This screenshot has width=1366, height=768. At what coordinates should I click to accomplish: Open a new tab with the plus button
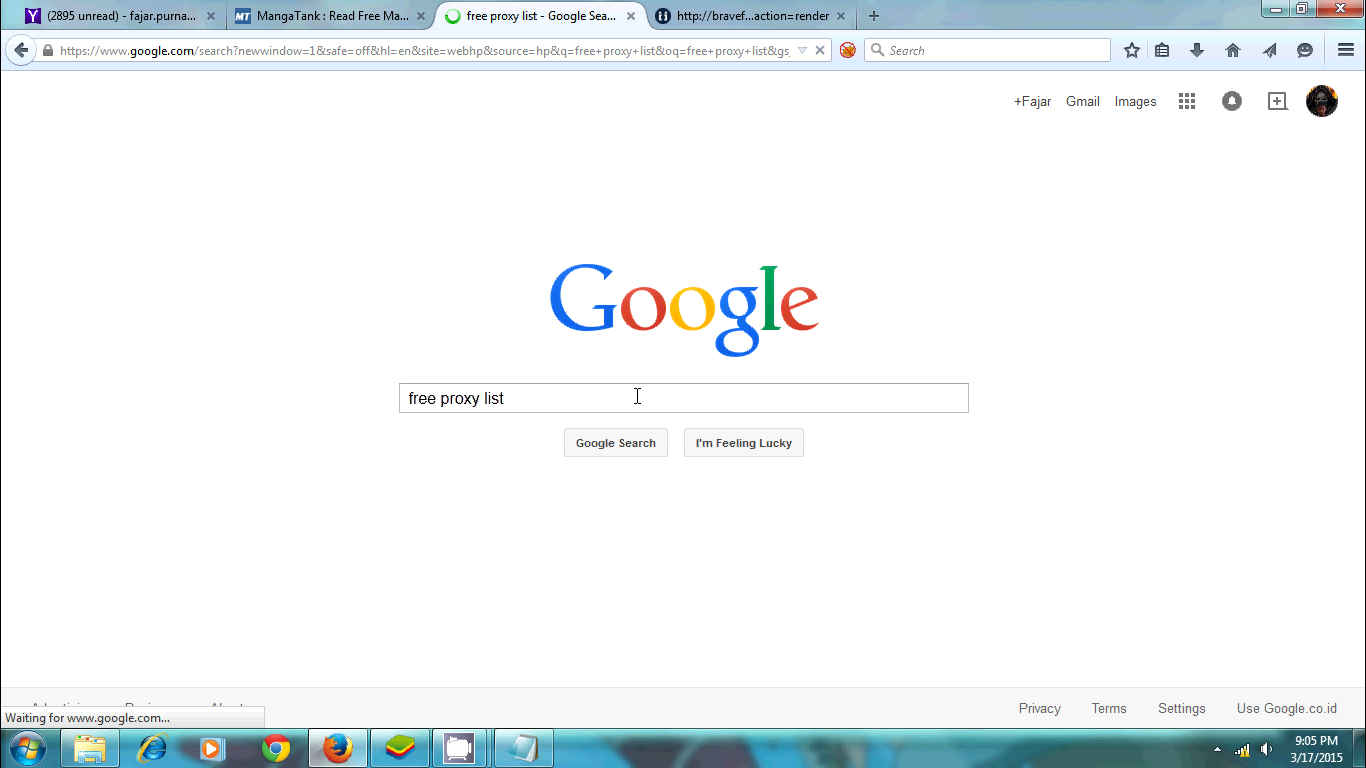pos(874,16)
